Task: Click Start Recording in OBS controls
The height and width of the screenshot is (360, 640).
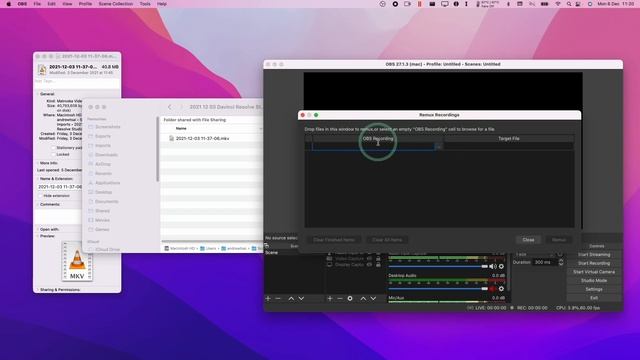Action: click(x=594, y=263)
